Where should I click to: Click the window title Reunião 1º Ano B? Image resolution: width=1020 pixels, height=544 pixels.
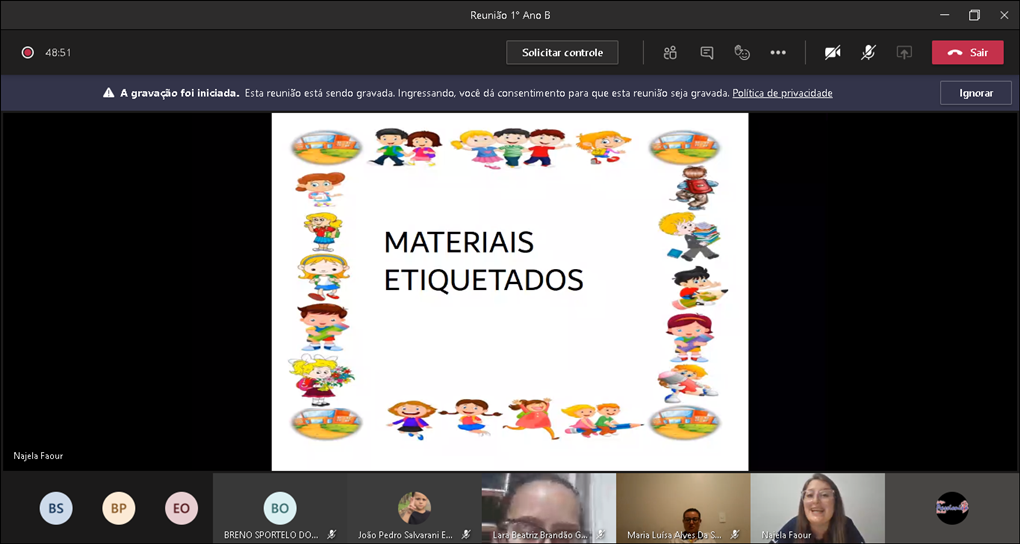pos(510,15)
